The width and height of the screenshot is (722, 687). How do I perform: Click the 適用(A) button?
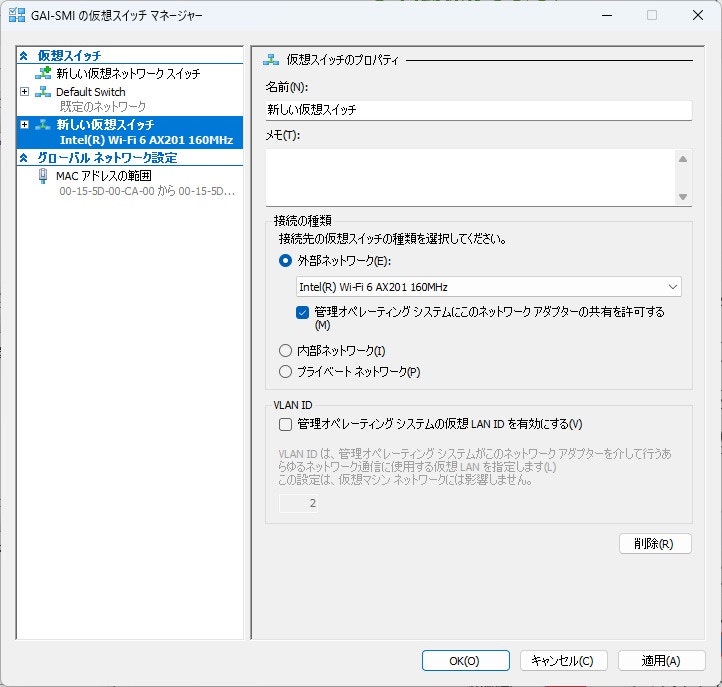661,661
